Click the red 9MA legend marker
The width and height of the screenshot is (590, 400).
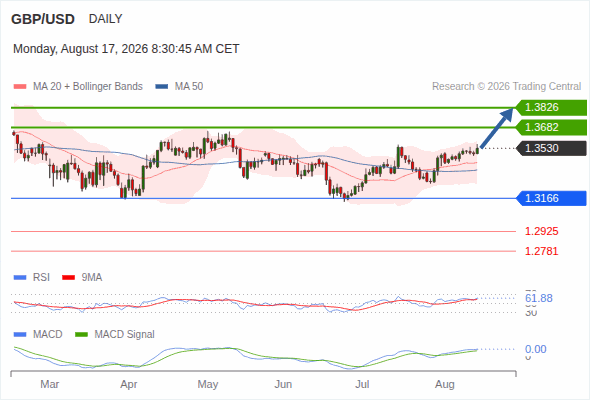(68, 278)
